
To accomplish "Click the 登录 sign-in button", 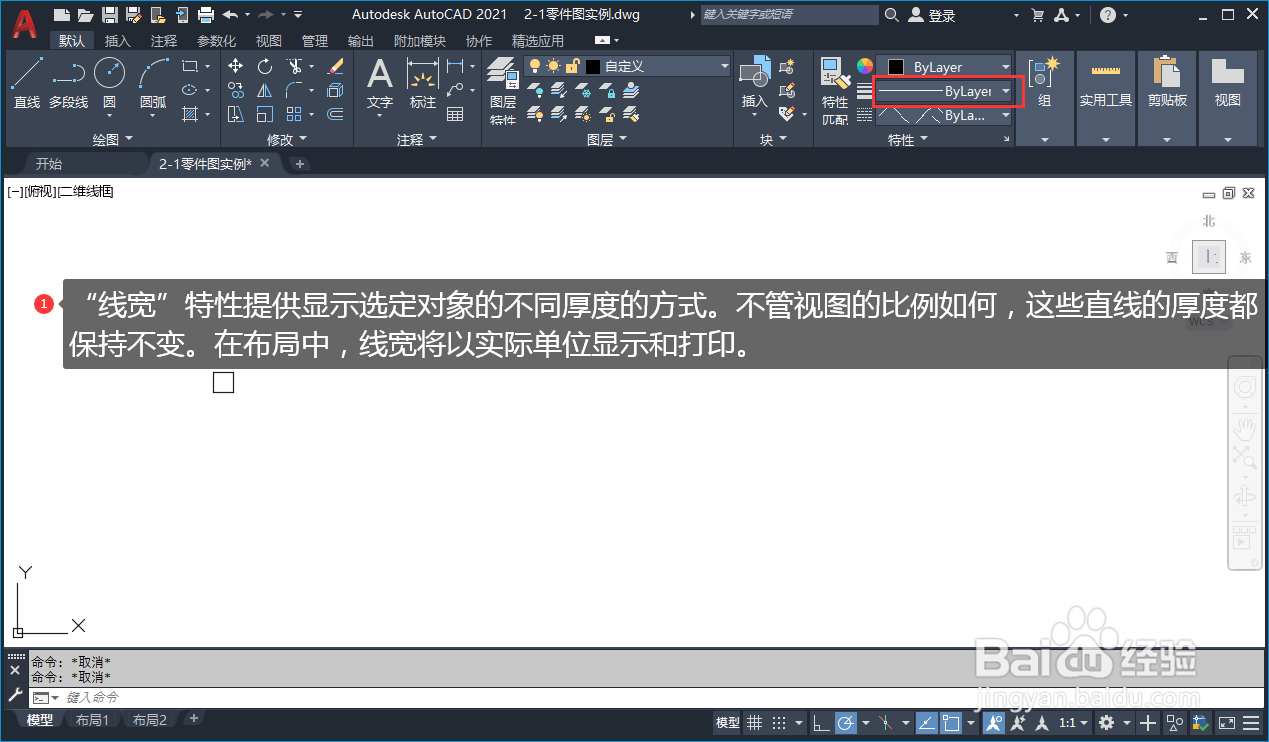I will point(932,15).
